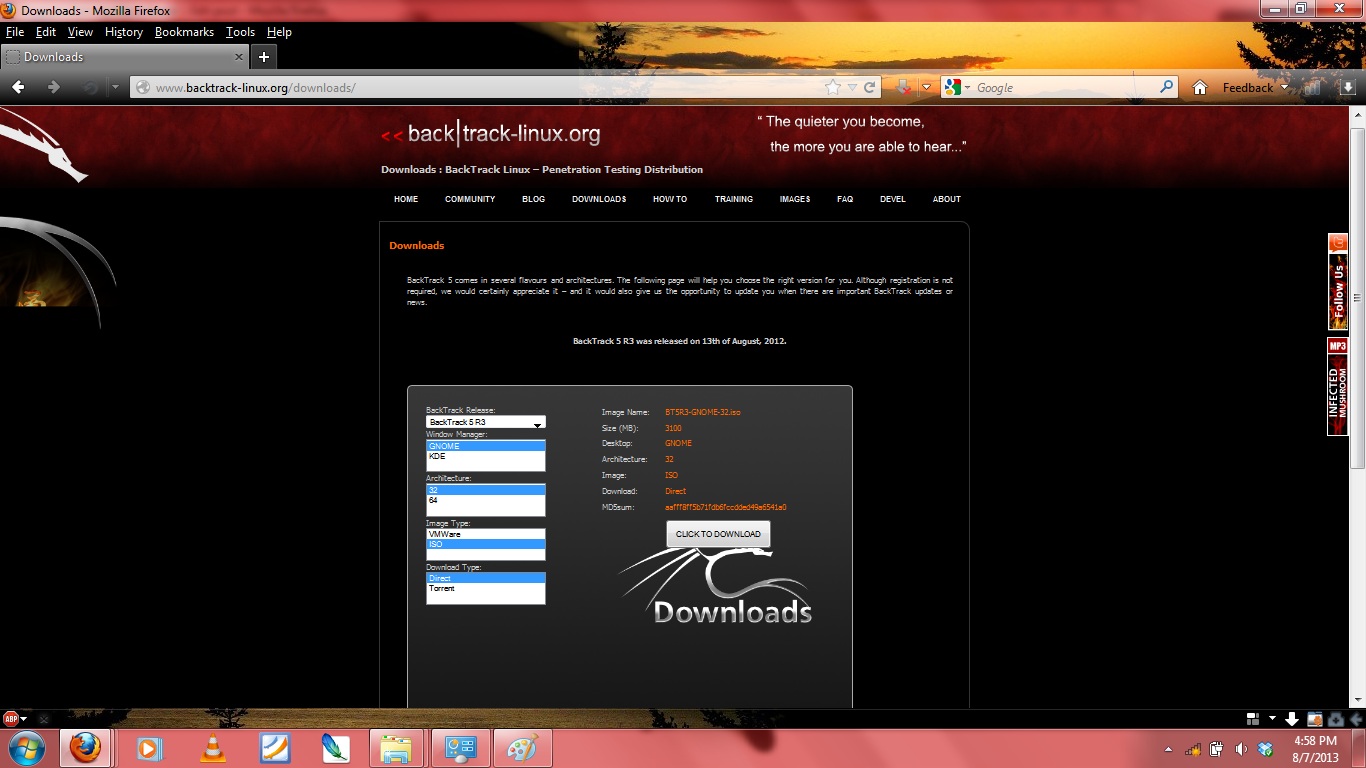
Task: Click the taskbar clock showing 4:58 PM
Action: pyautogui.click(x=1315, y=749)
